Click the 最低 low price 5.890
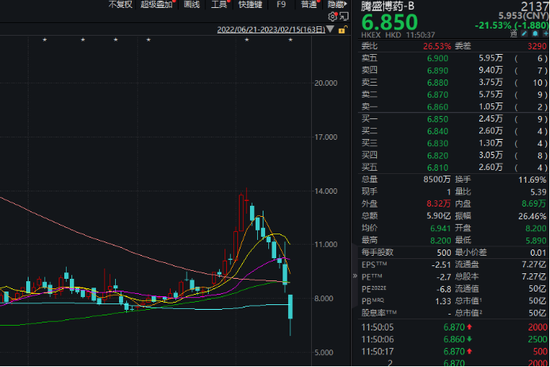 click(x=536, y=241)
